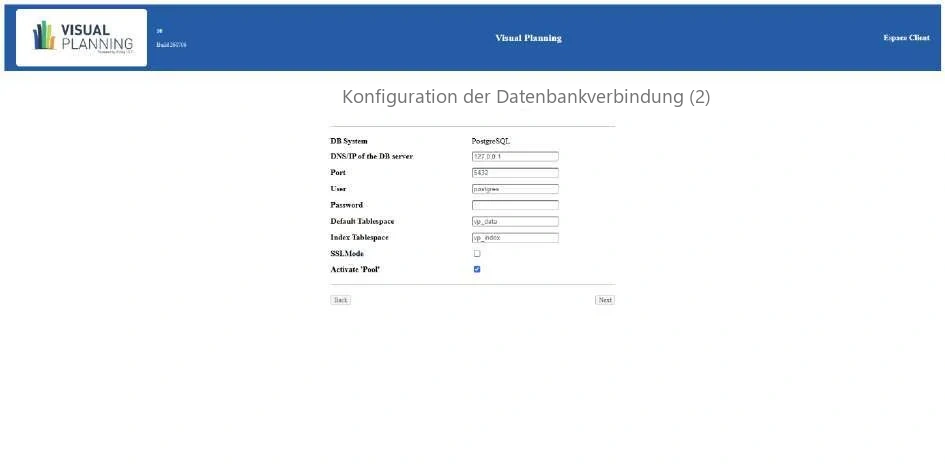The image size is (945, 465).
Task: Go to previous step with Back button
Action: coord(341,300)
